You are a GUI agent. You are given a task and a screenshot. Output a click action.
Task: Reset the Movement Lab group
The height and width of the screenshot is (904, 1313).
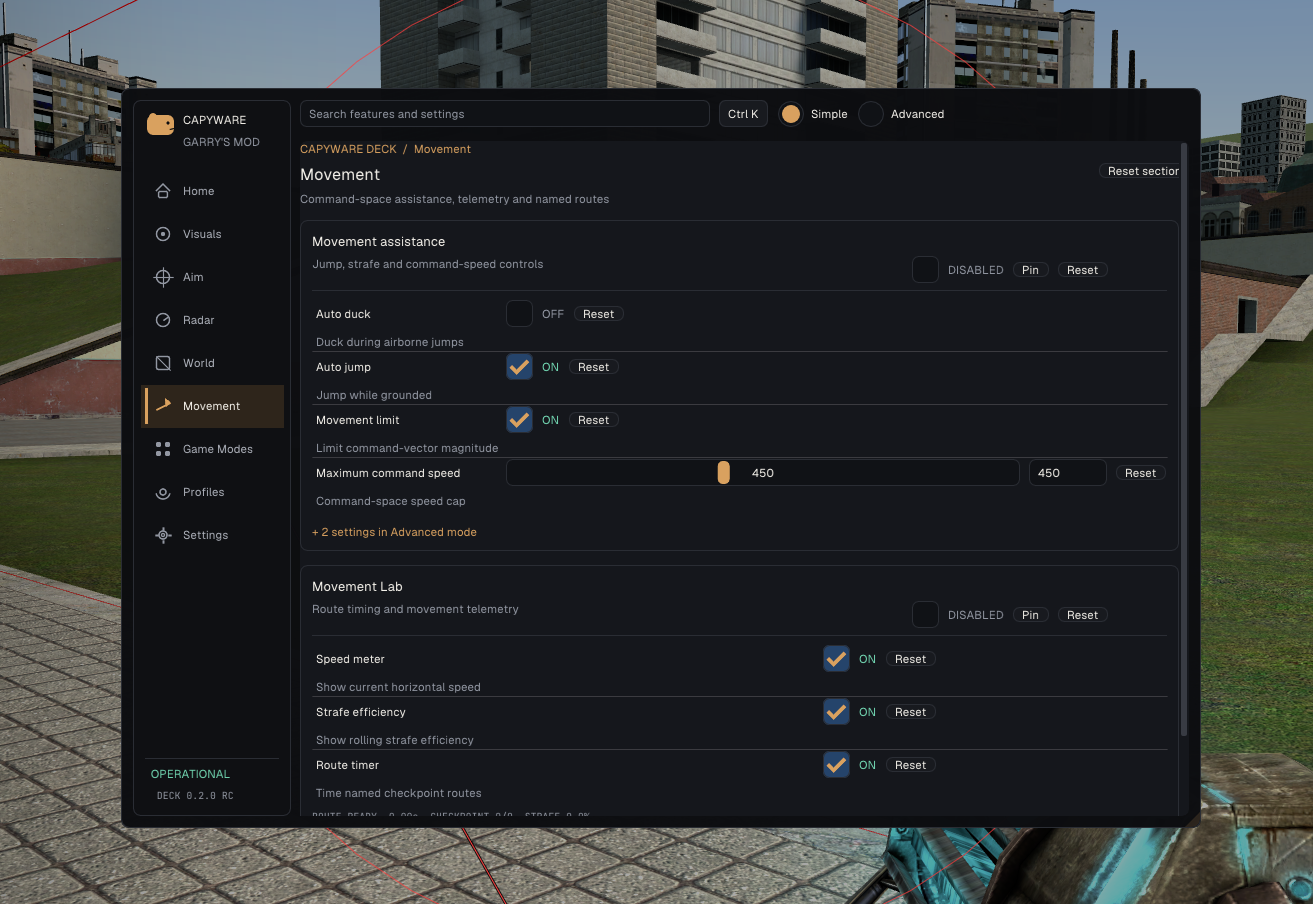click(x=1082, y=615)
